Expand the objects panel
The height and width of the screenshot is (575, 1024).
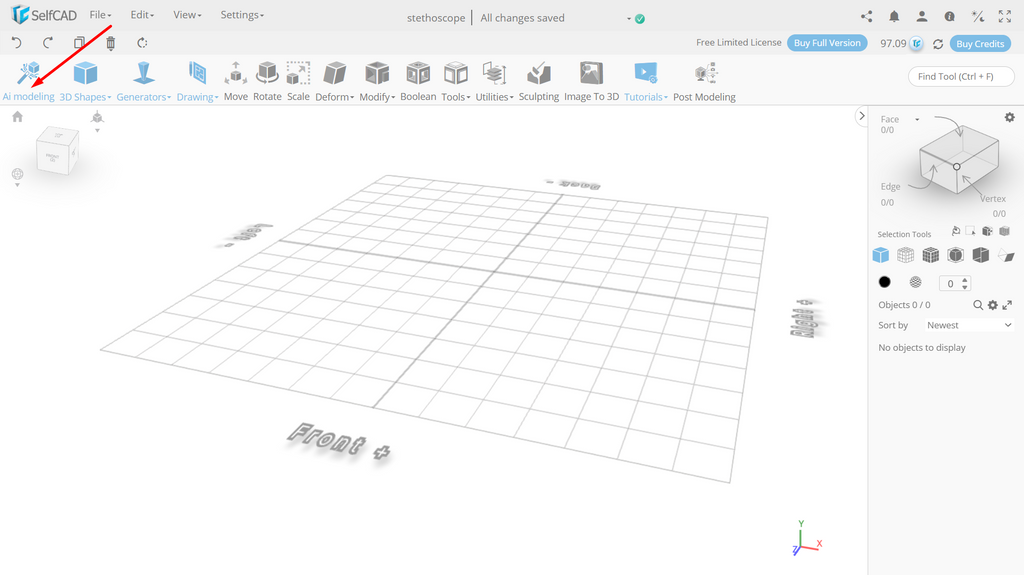[1007, 305]
